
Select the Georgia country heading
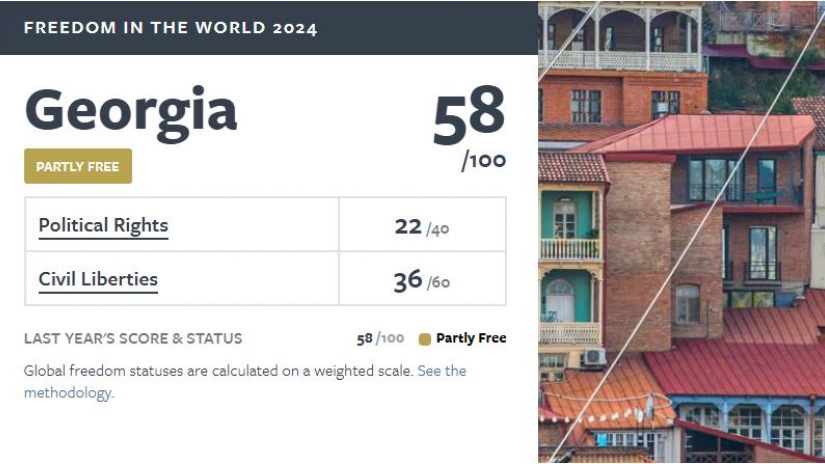coord(131,111)
